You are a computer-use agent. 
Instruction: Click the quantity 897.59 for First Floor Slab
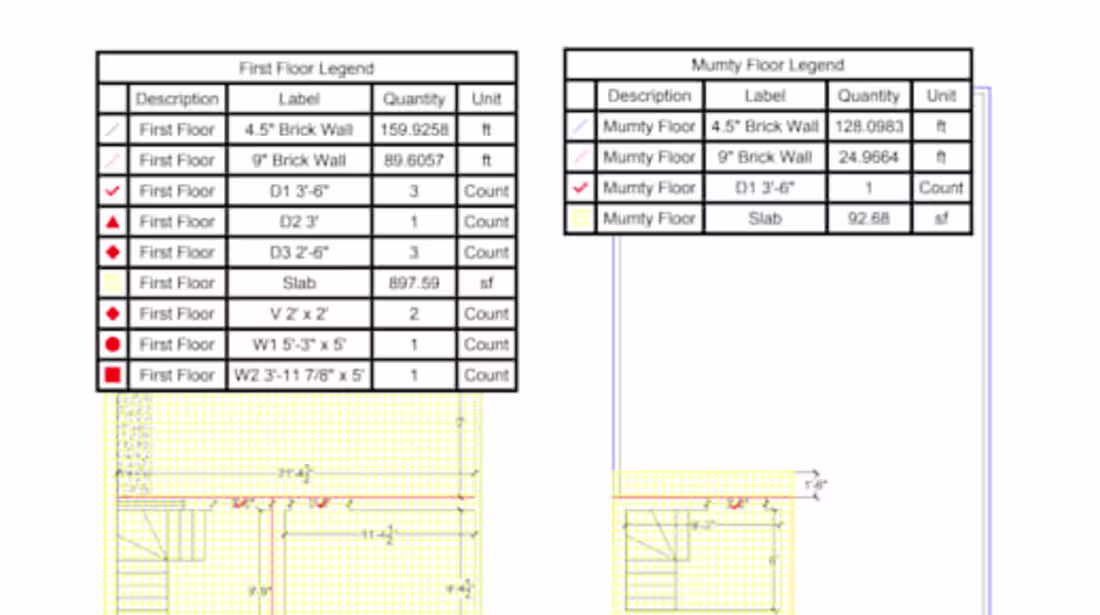click(x=414, y=283)
